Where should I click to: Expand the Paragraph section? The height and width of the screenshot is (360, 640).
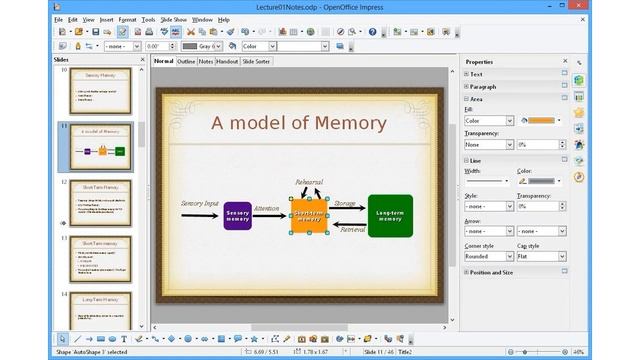(x=466, y=87)
